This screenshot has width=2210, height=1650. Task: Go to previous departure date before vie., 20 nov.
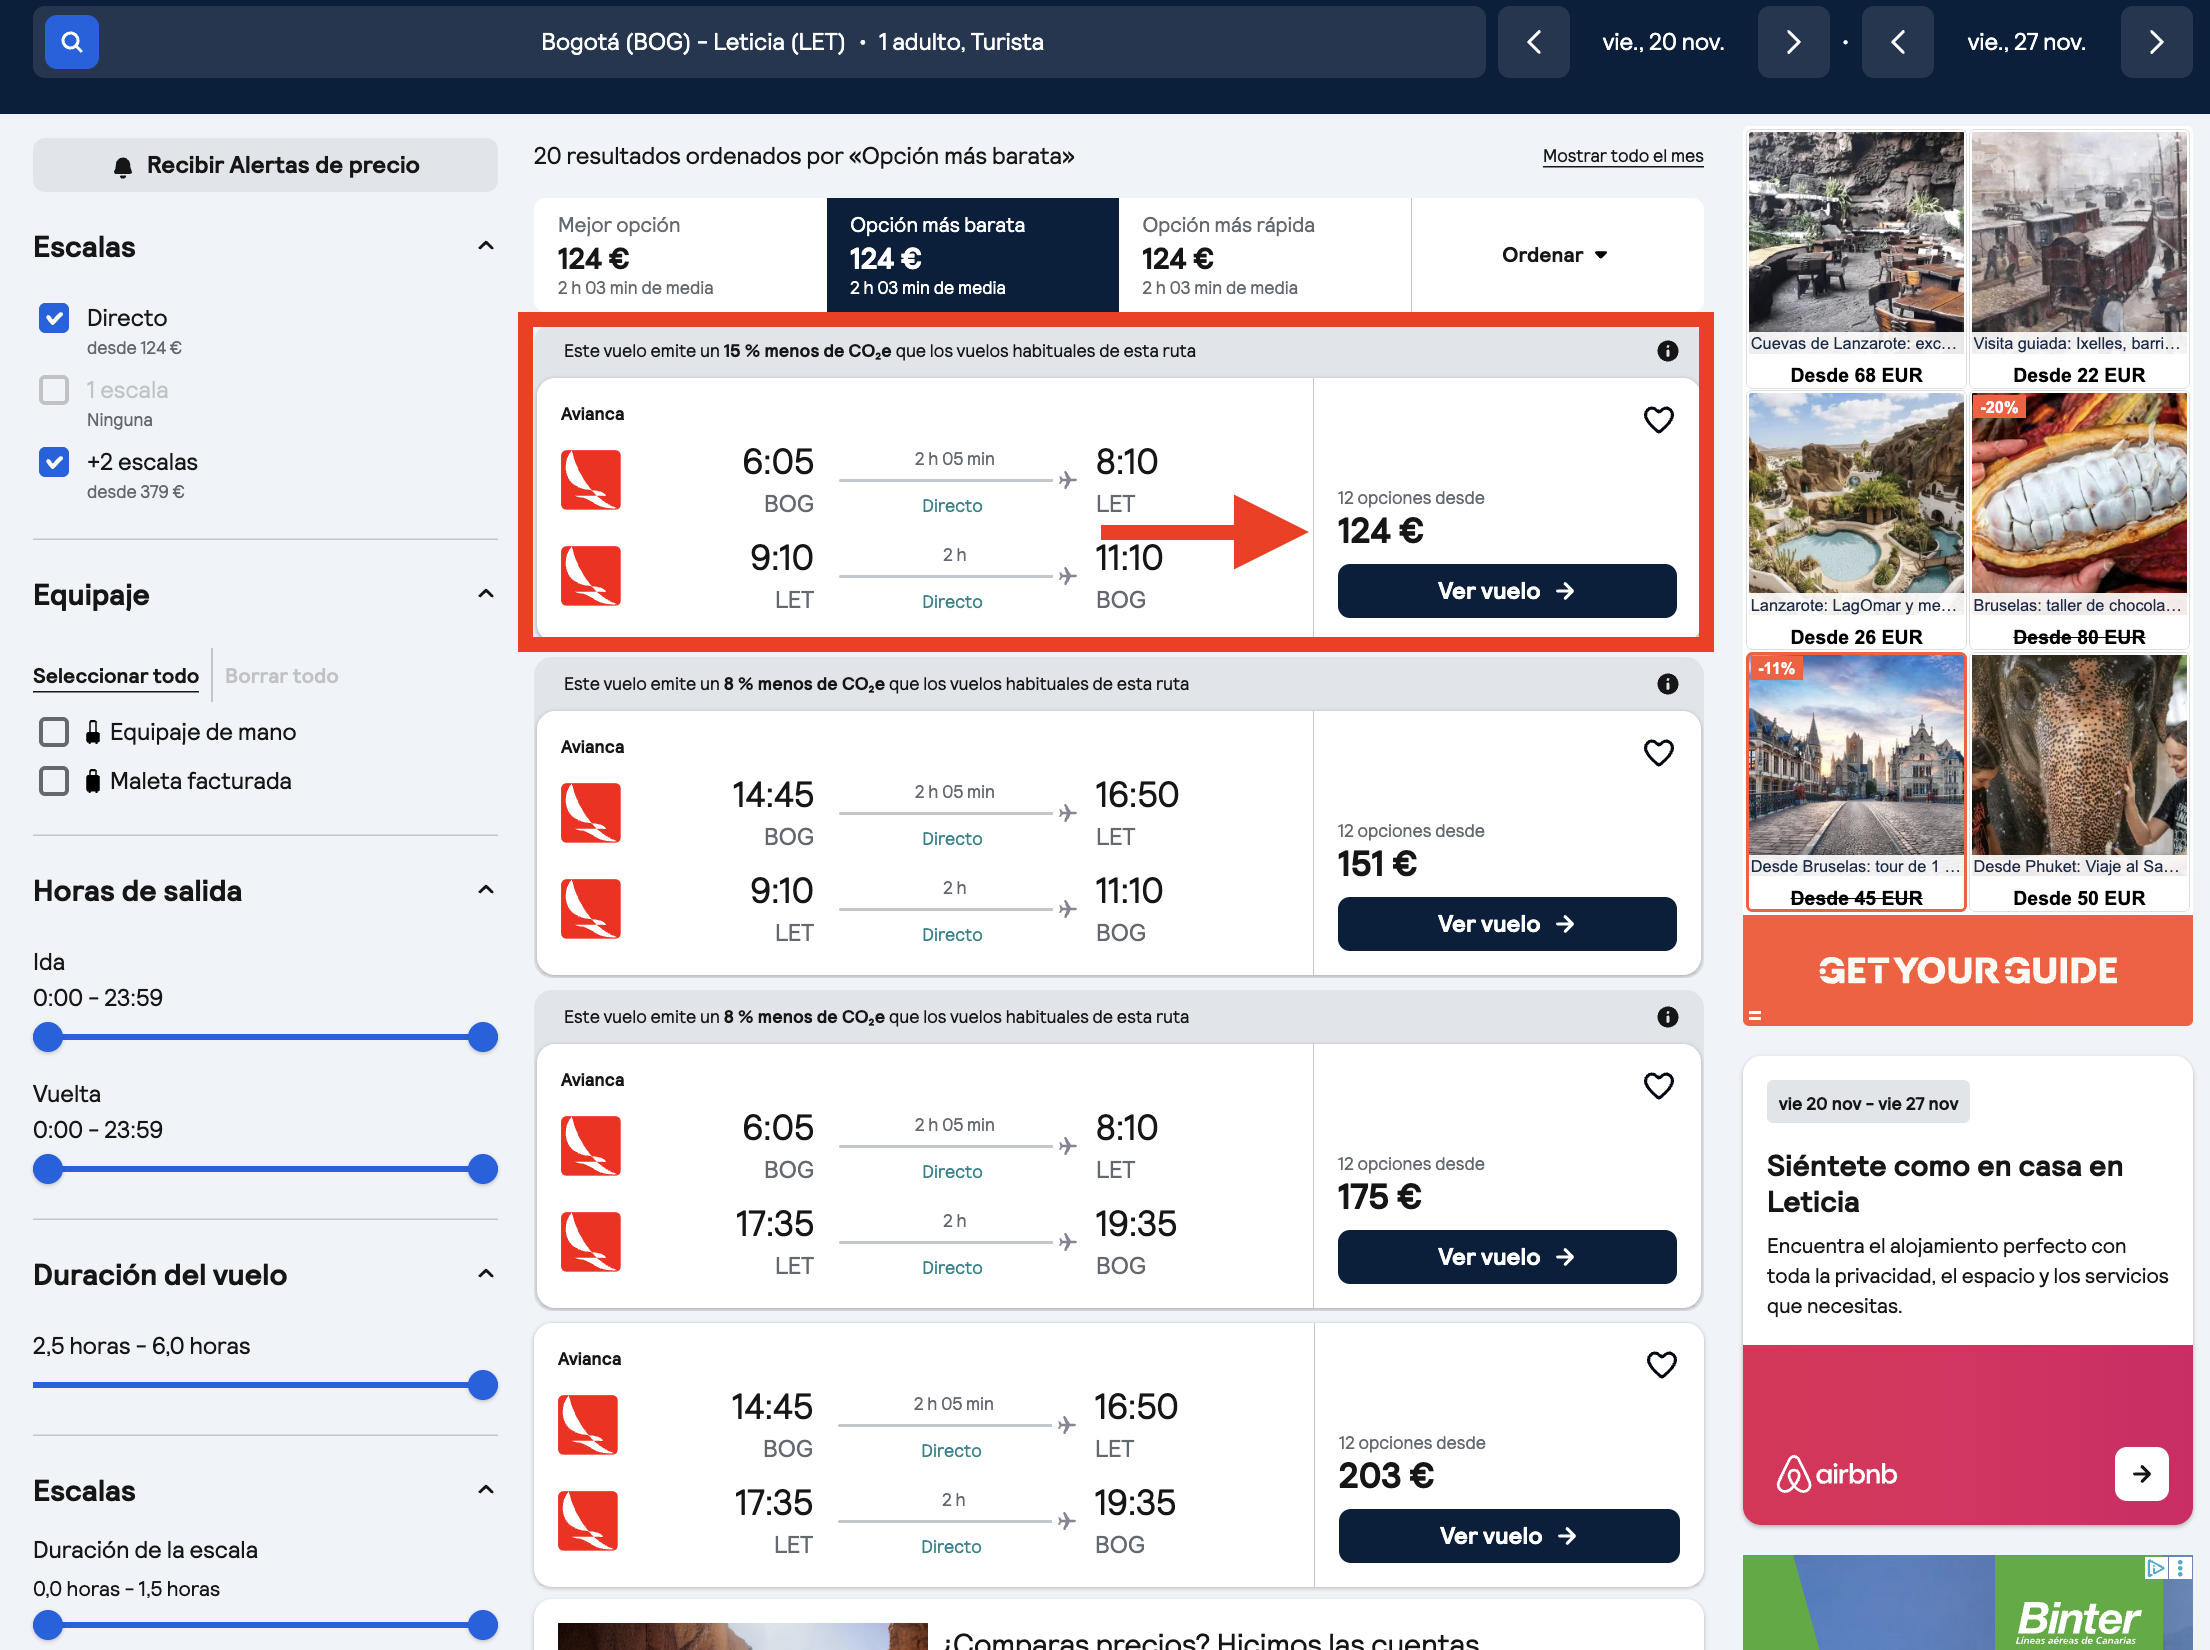click(x=1533, y=42)
